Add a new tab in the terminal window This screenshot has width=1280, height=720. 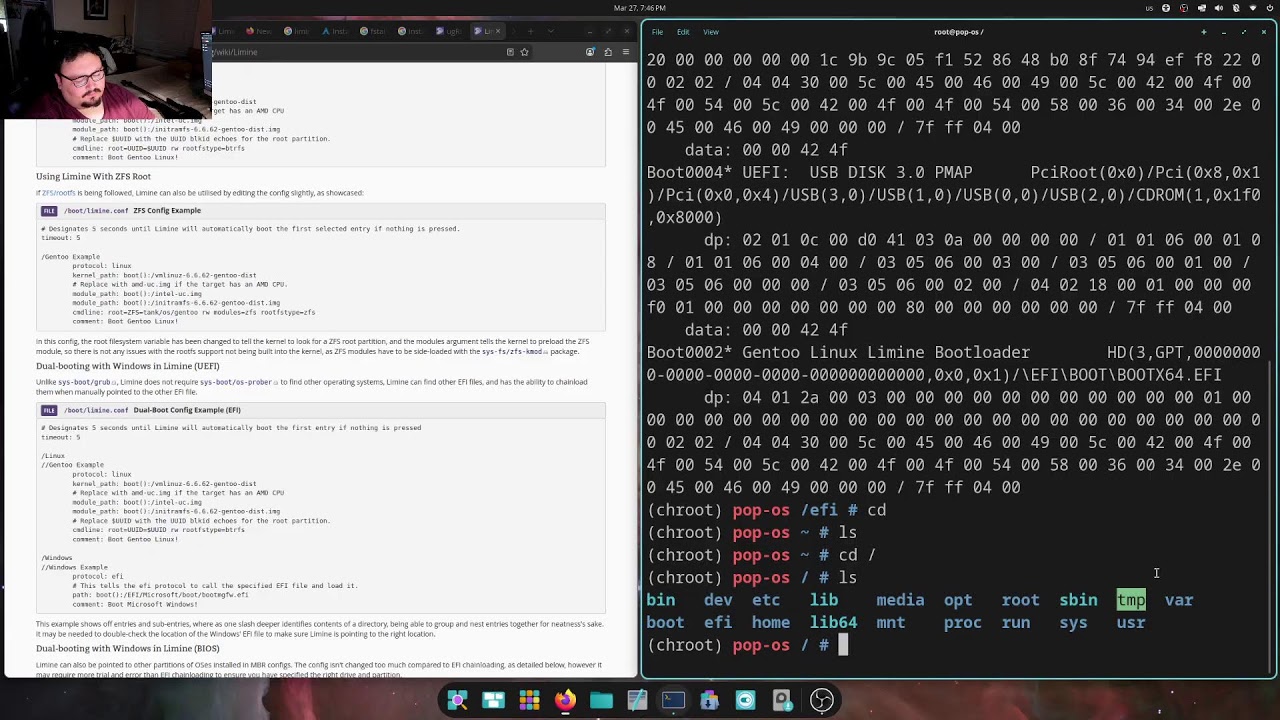1204,31
